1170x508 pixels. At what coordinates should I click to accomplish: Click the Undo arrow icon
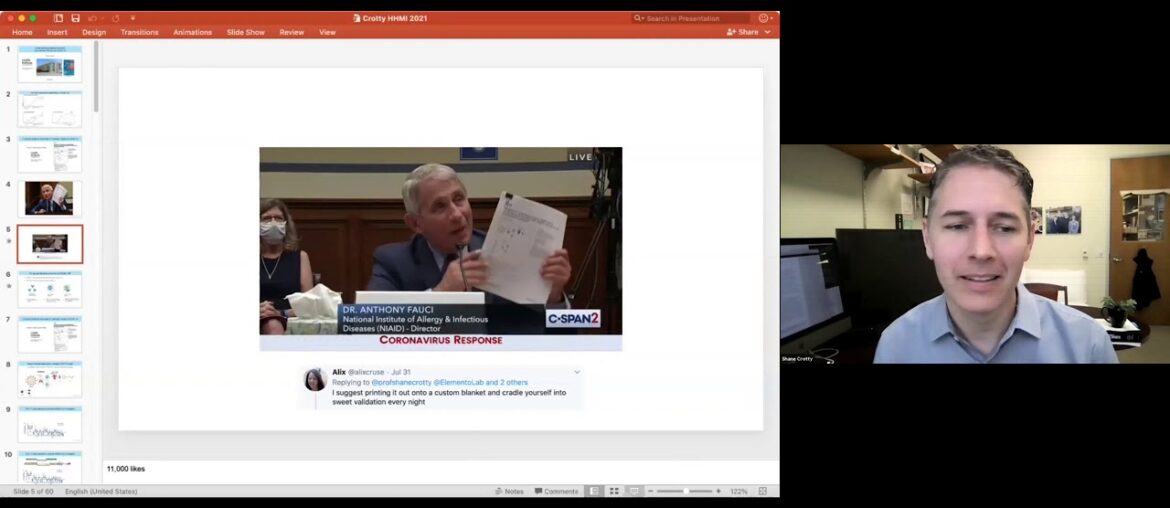pos(92,18)
